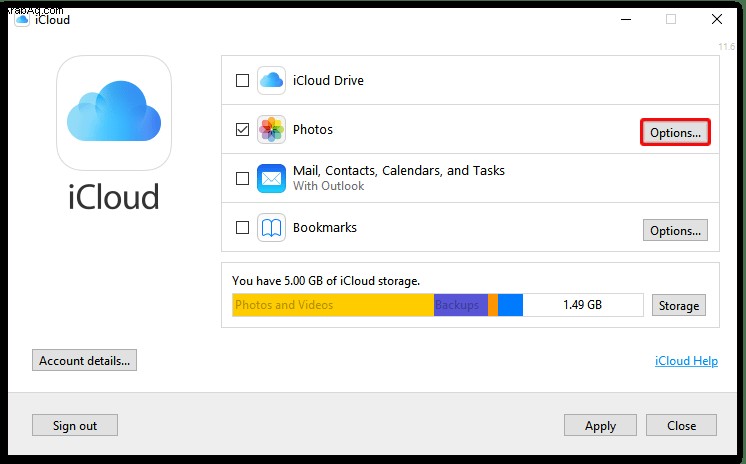
Task: Click the Close button at the bottom
Action: coord(681,425)
